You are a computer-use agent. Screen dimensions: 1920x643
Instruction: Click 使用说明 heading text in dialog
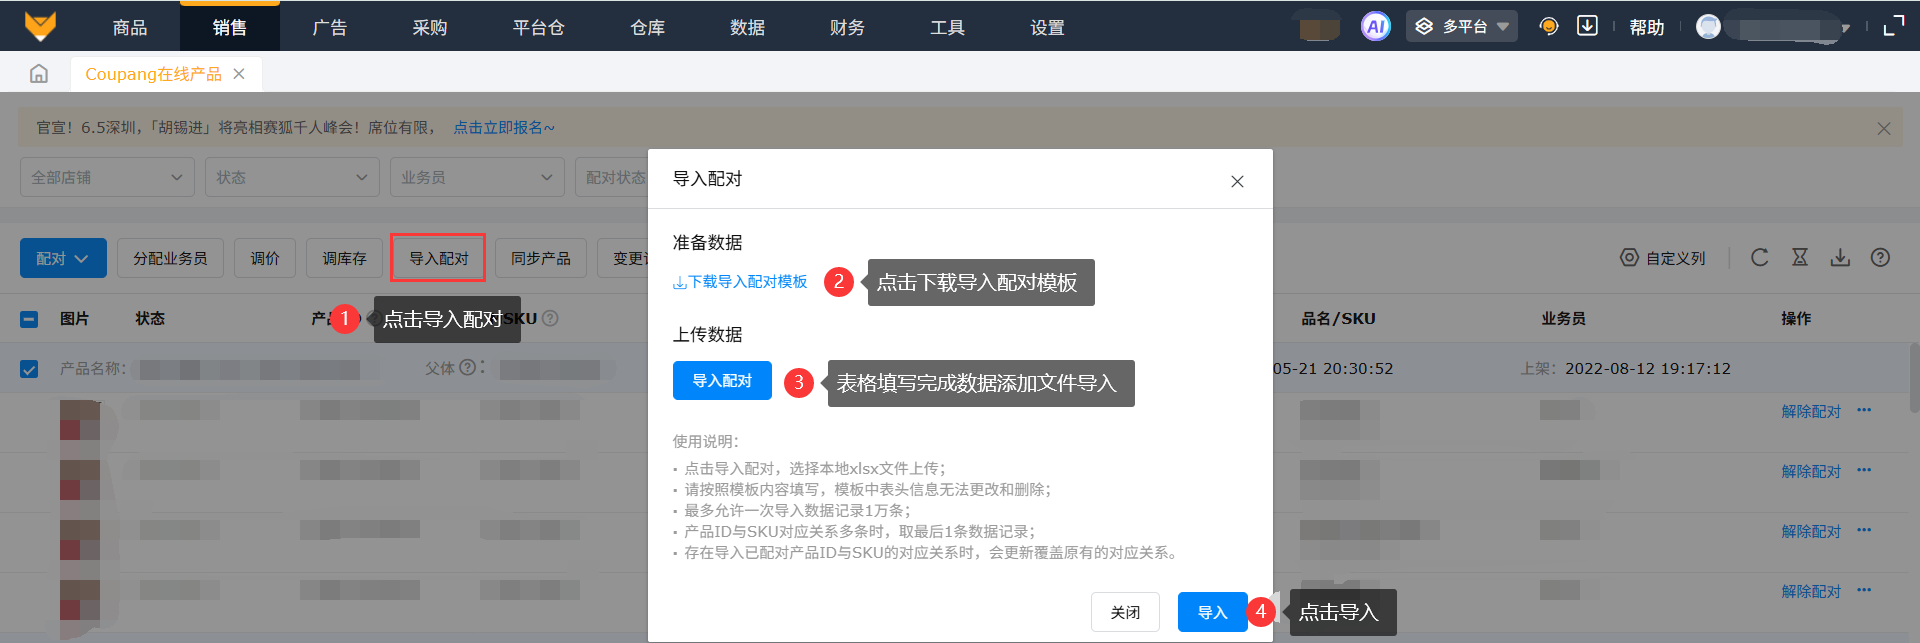tap(705, 441)
